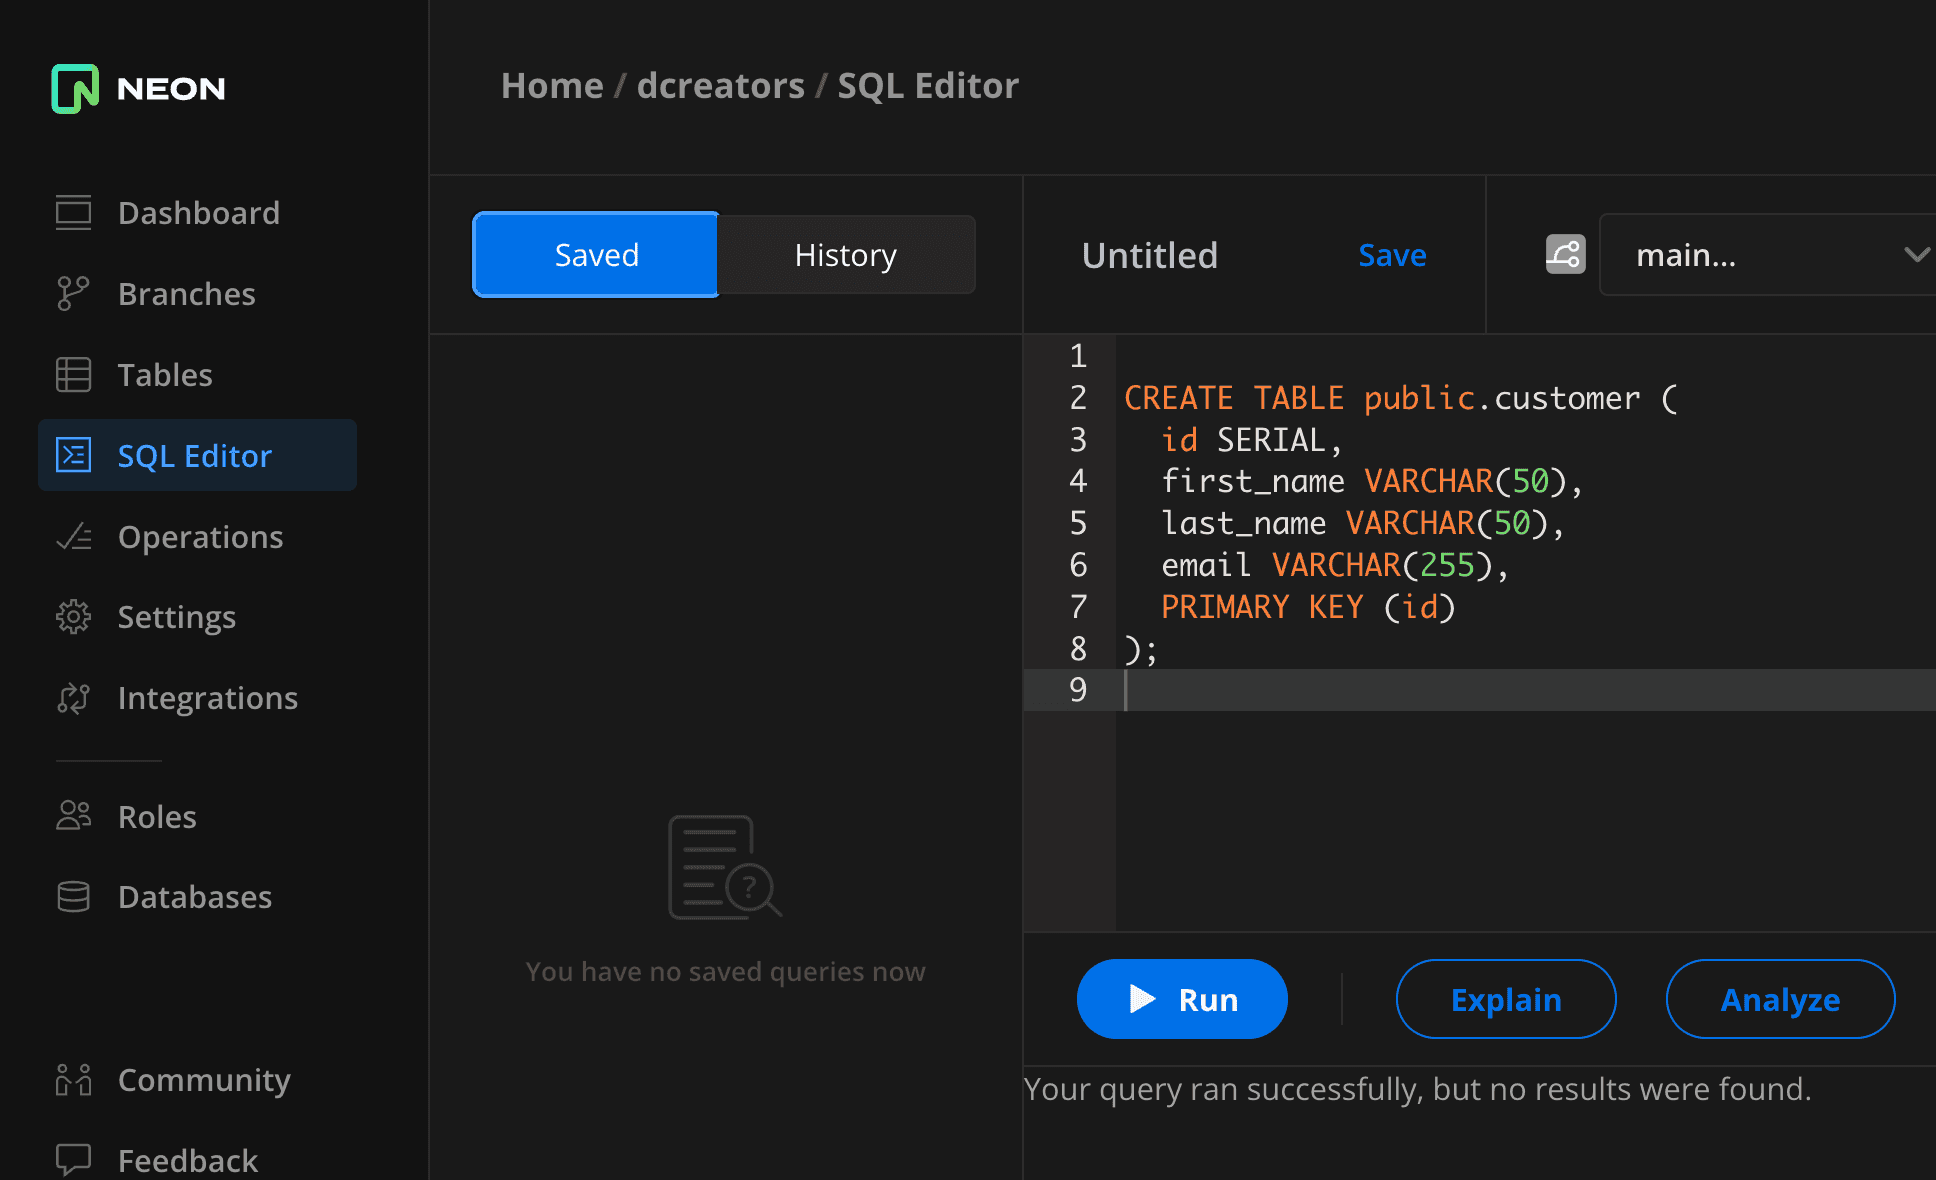Image resolution: width=1936 pixels, height=1180 pixels.
Task: Switch to the Saved tab
Action: coord(595,254)
